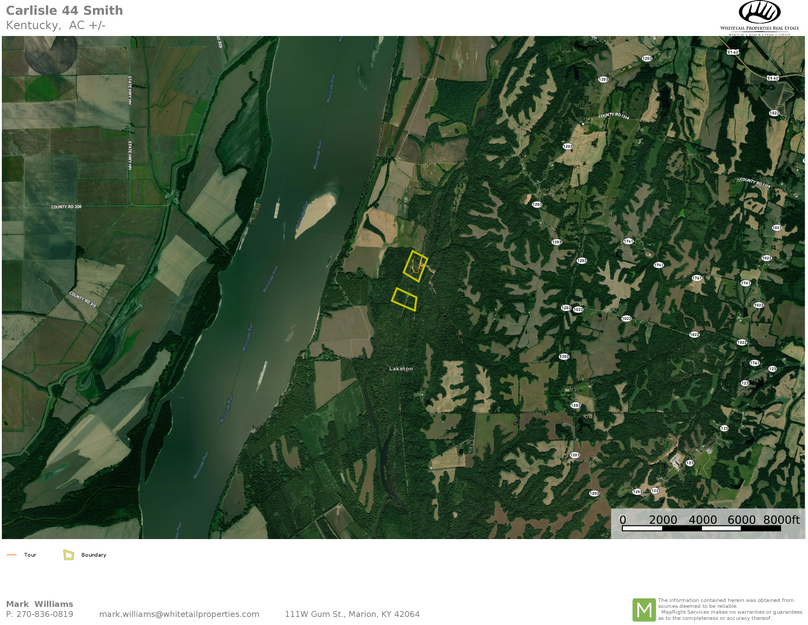This screenshot has width=808, height=625.
Task: Click the phone number 270-836-0819
Action: [45, 614]
